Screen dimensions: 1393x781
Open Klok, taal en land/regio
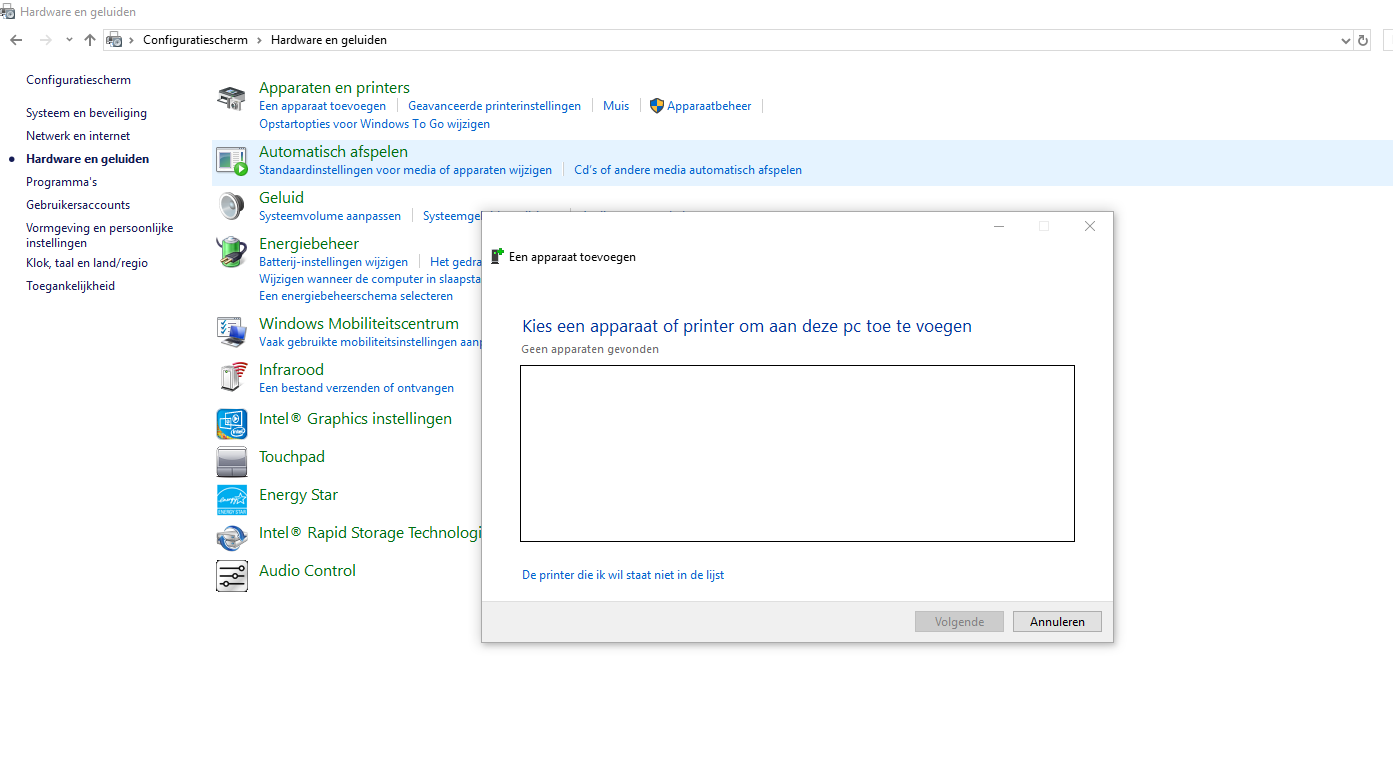click(x=87, y=263)
